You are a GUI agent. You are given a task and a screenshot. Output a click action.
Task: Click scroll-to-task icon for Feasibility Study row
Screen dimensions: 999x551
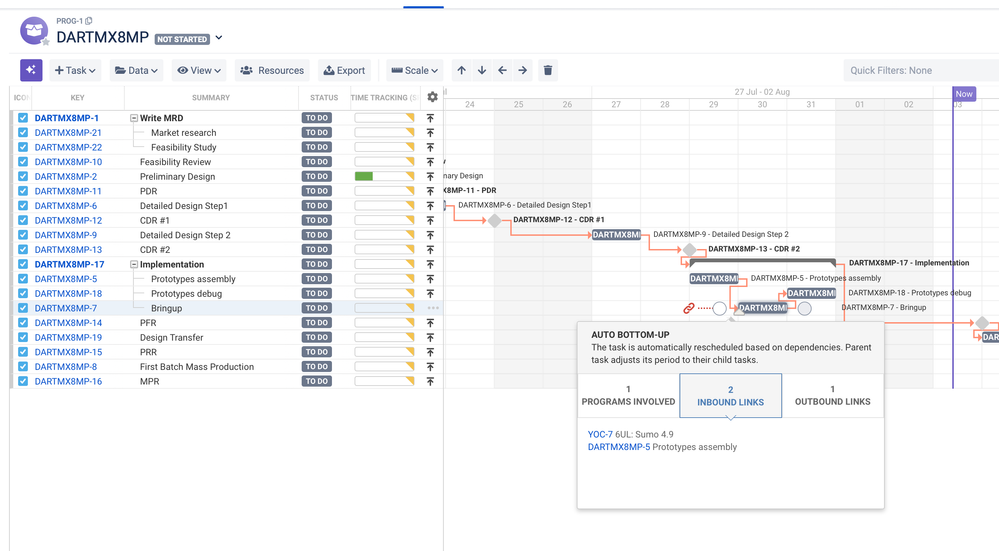[431, 147]
